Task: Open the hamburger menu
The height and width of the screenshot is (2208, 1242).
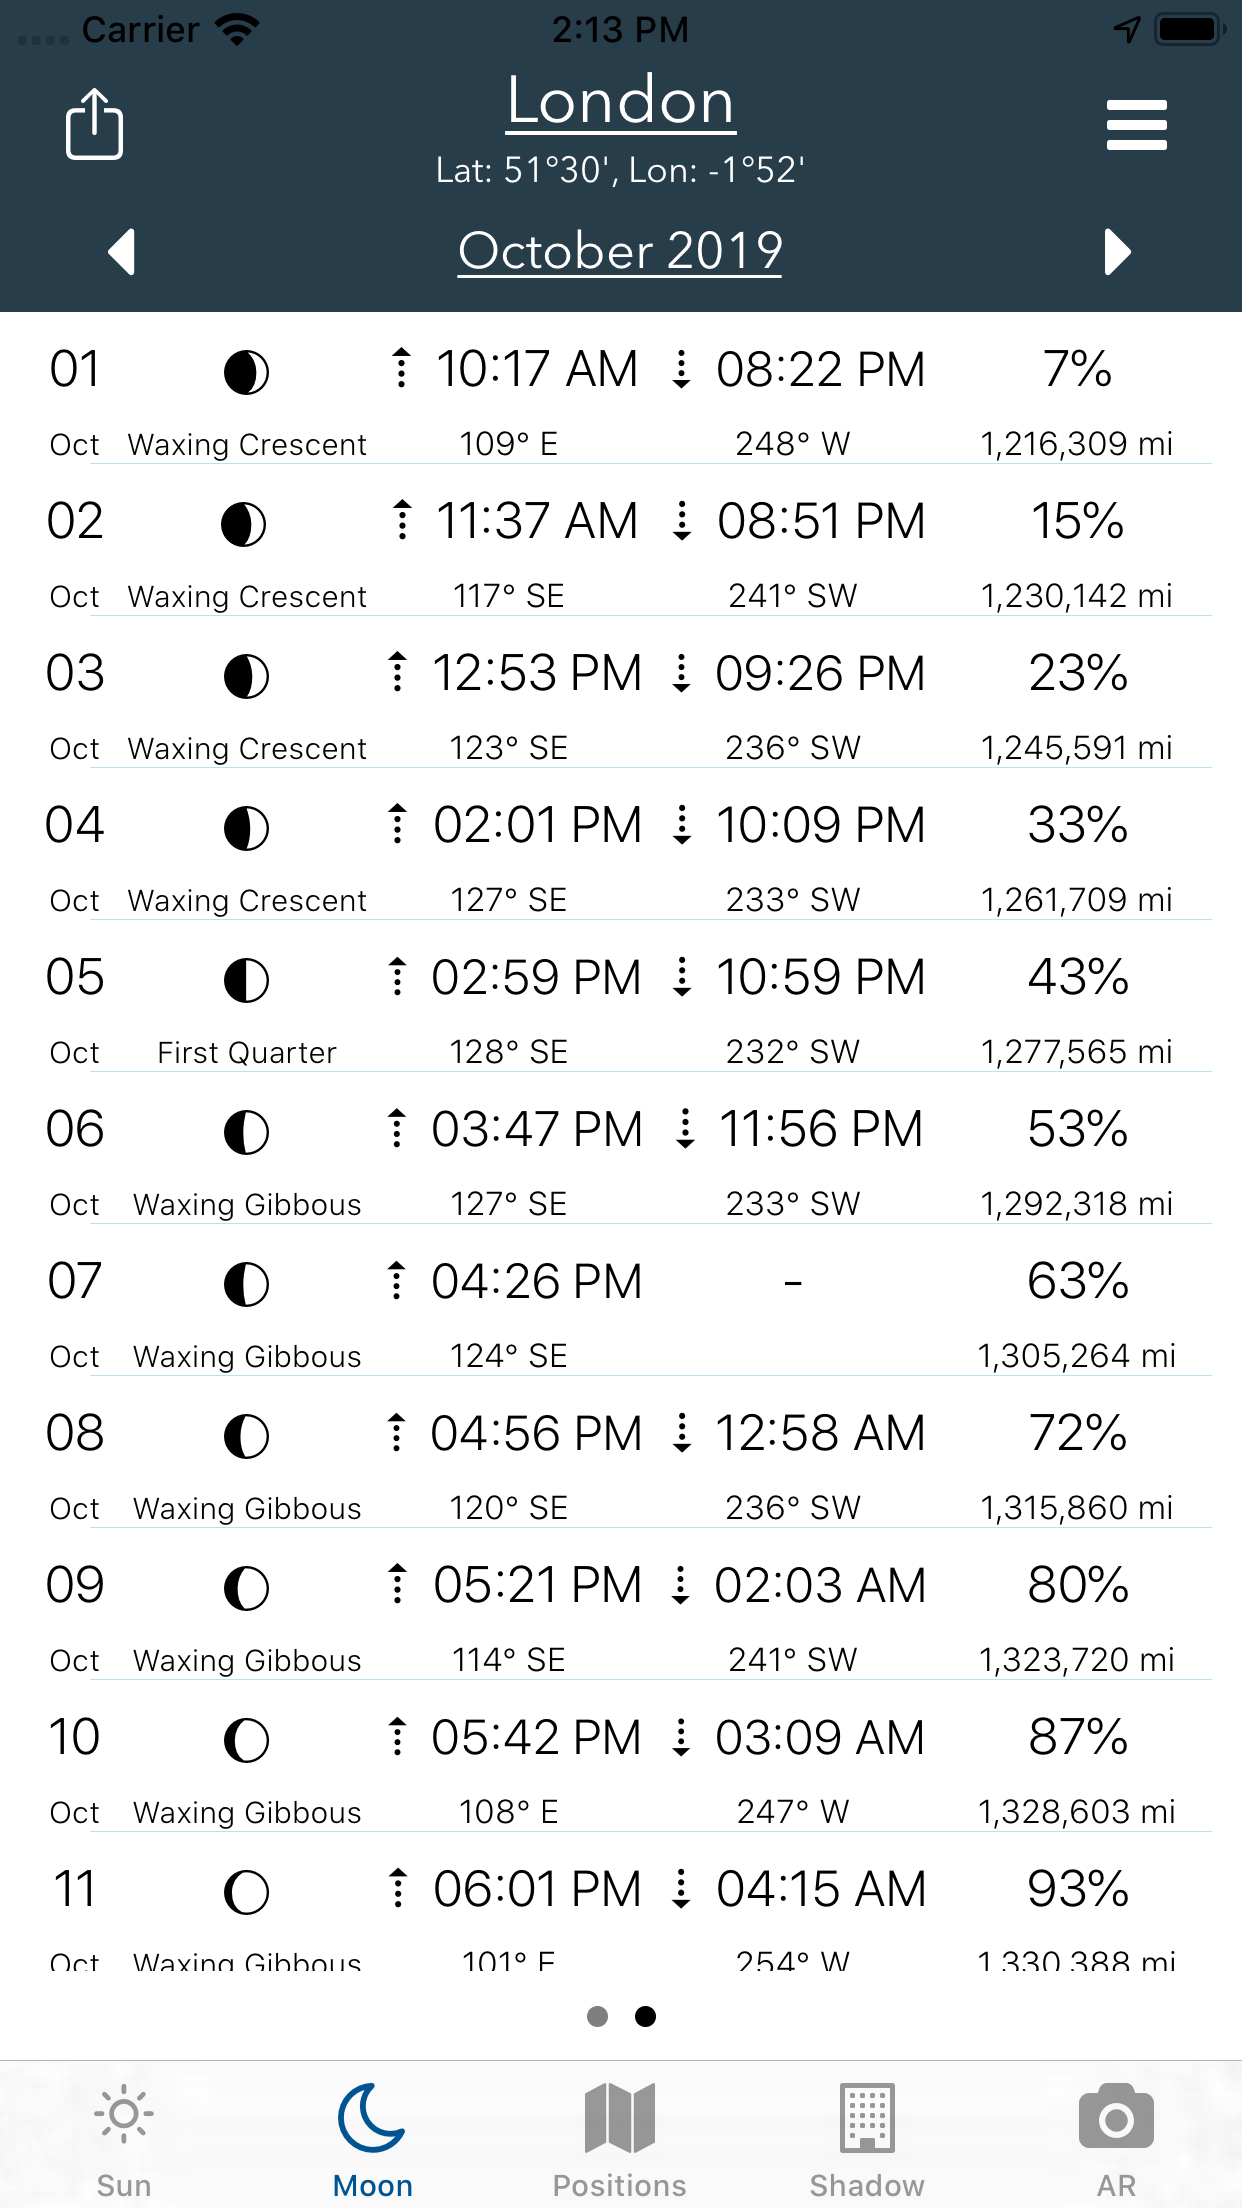Action: pyautogui.click(x=1136, y=125)
